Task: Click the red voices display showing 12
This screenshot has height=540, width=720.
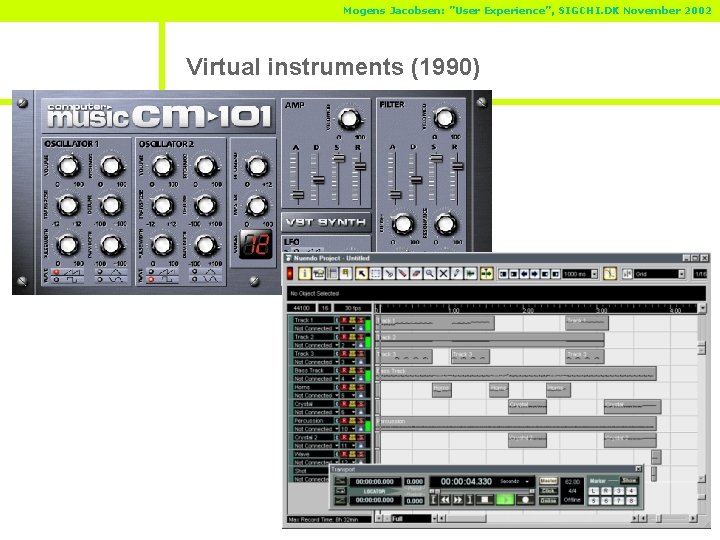Action: click(255, 243)
